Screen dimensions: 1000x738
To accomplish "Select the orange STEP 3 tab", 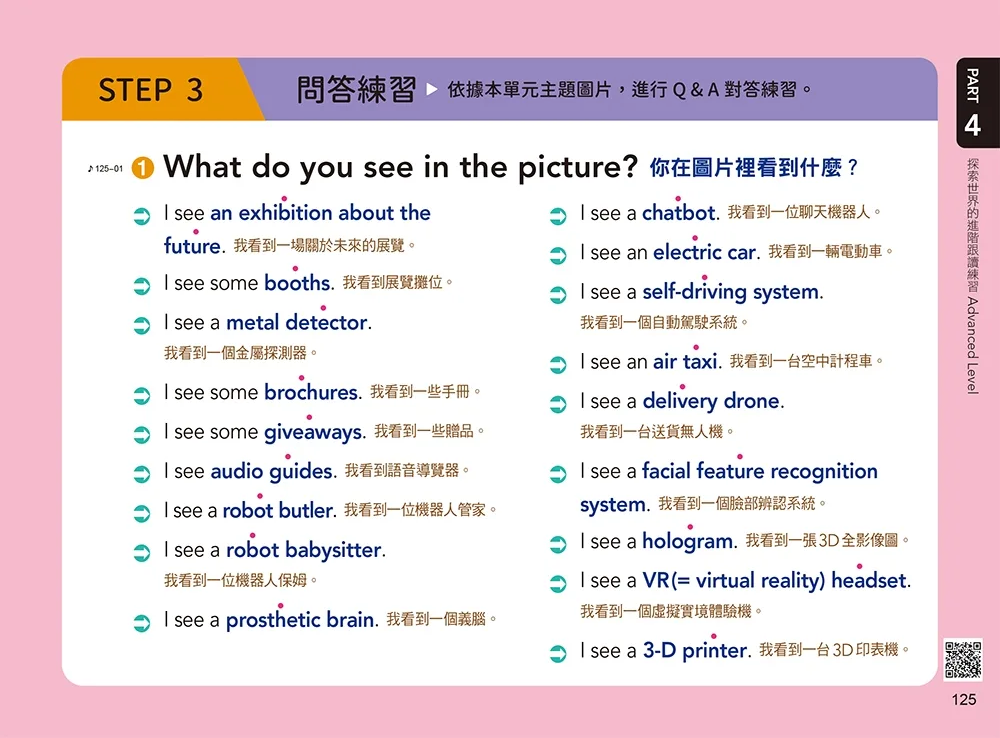I will pyautogui.click(x=151, y=90).
